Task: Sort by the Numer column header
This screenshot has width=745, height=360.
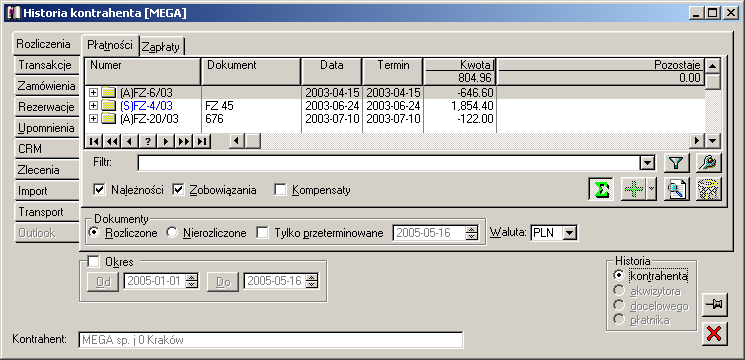Action: [143, 71]
